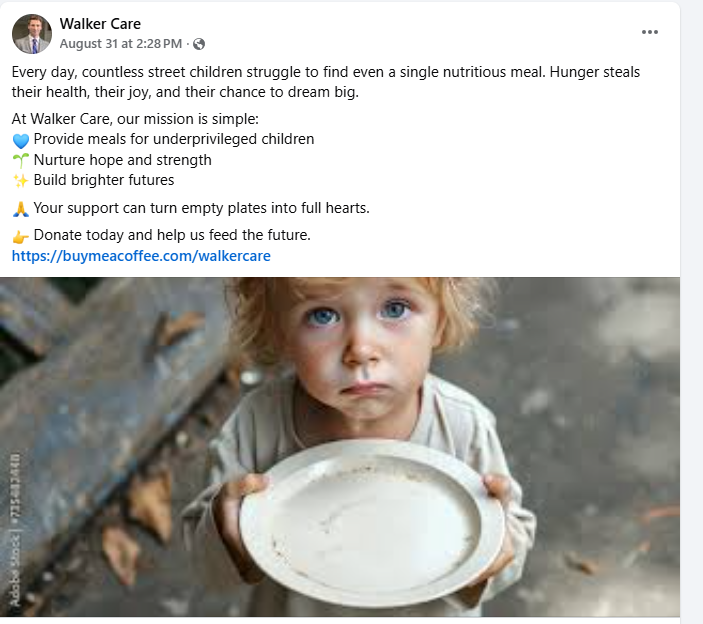This screenshot has width=703, height=624.
Task: Click the Adobe Stock watermark on the photo
Action: [15, 530]
